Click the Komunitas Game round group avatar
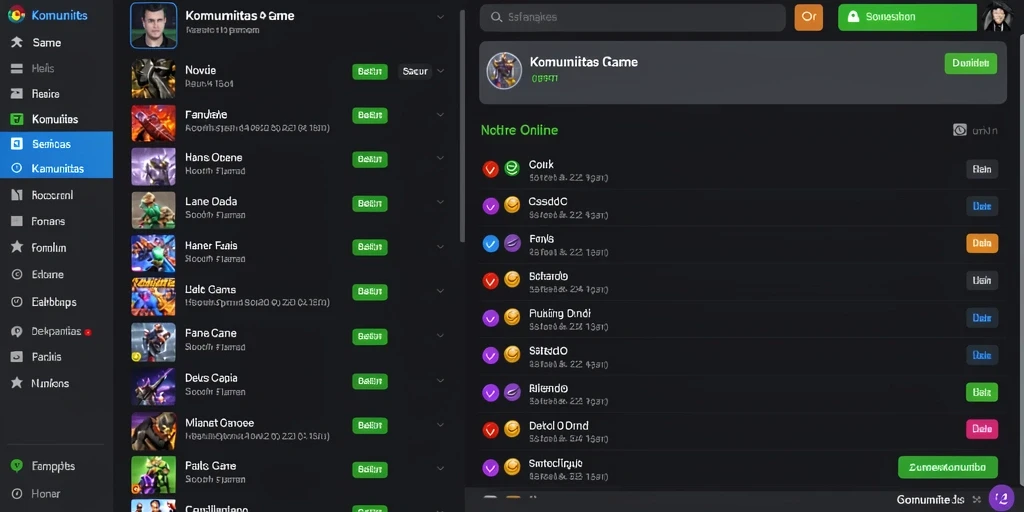 (504, 71)
